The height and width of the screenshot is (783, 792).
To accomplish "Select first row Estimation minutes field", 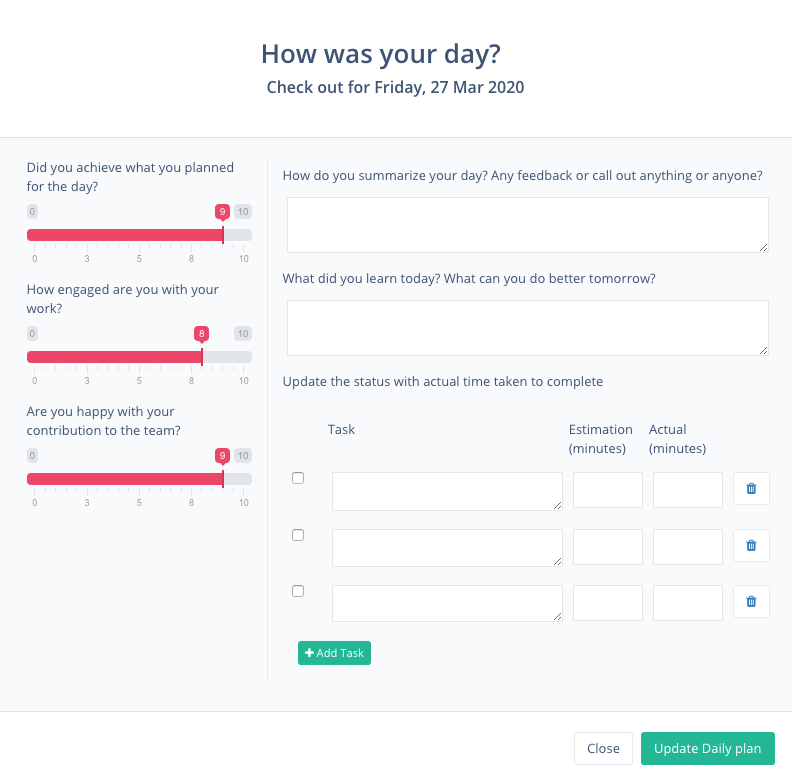I will [x=607, y=490].
